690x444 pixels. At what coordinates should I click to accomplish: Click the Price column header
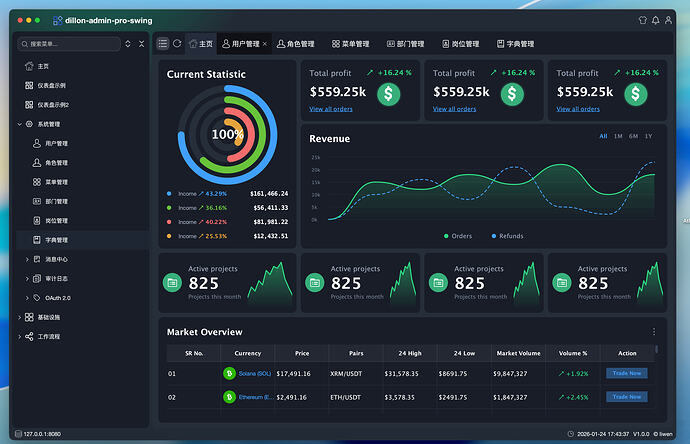tap(302, 353)
